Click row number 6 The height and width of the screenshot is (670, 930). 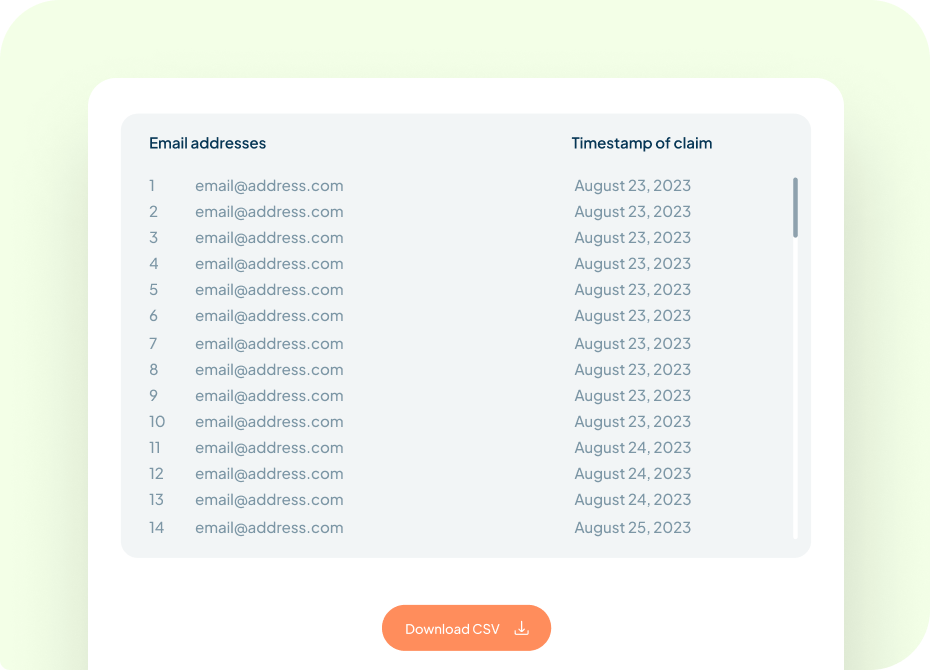154,315
